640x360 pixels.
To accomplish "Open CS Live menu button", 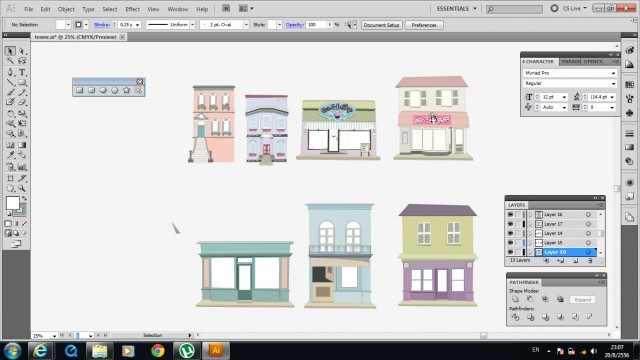I will pyautogui.click(x=575, y=8).
